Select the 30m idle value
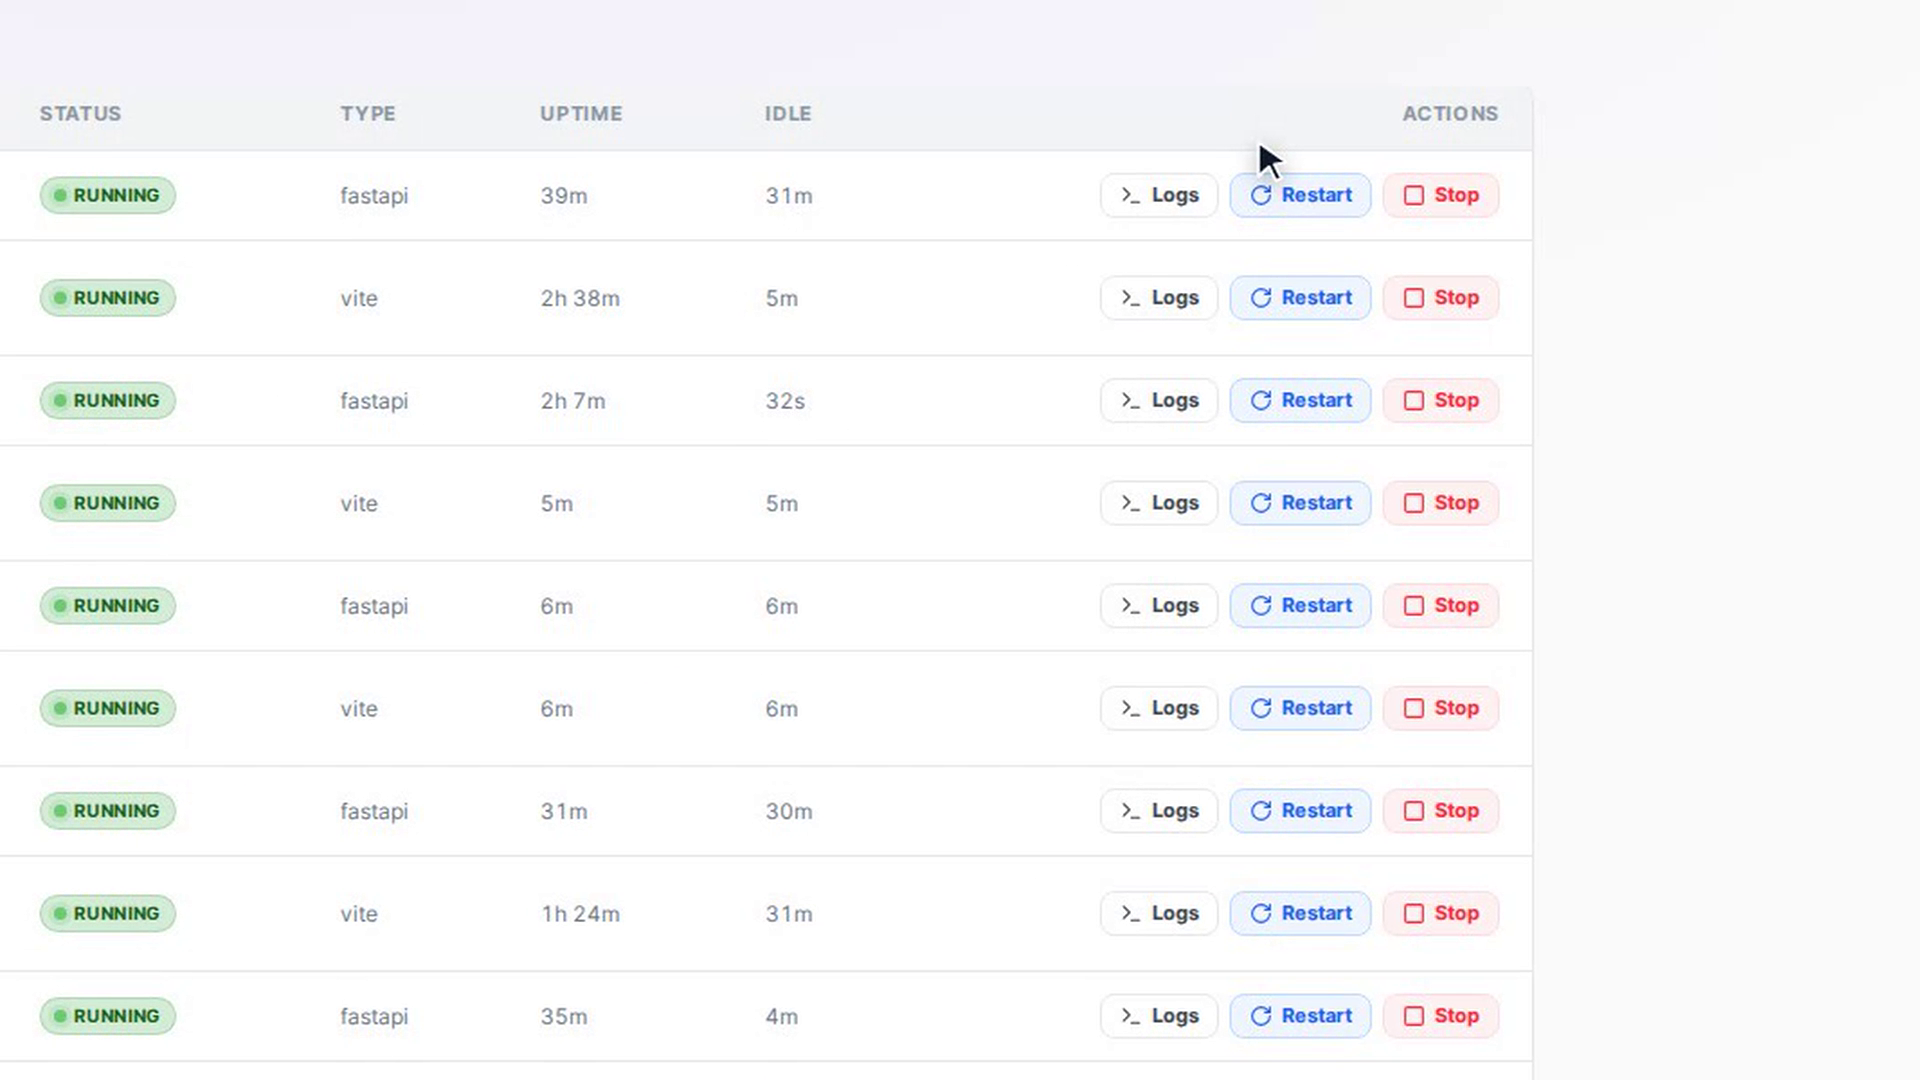The image size is (1920, 1080). click(x=789, y=812)
